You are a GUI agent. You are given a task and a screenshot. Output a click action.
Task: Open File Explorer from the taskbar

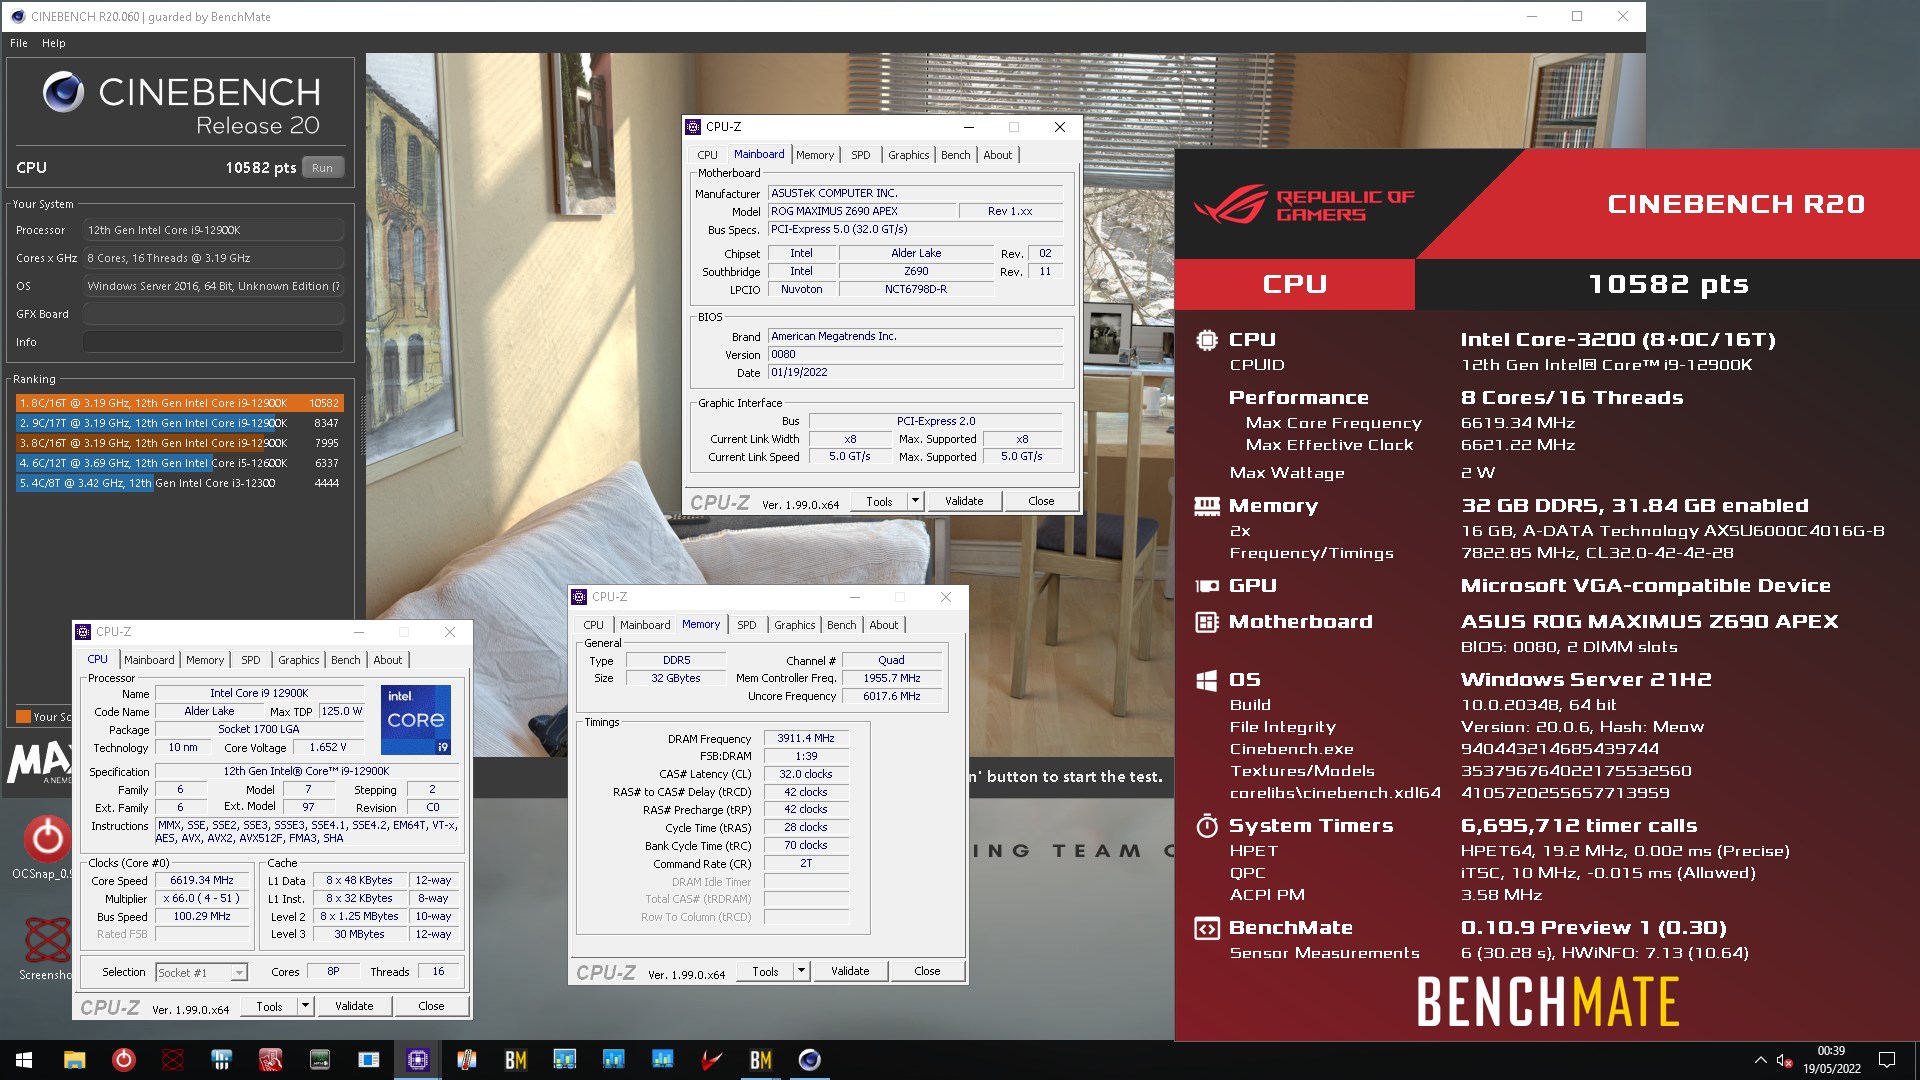pyautogui.click(x=74, y=1060)
